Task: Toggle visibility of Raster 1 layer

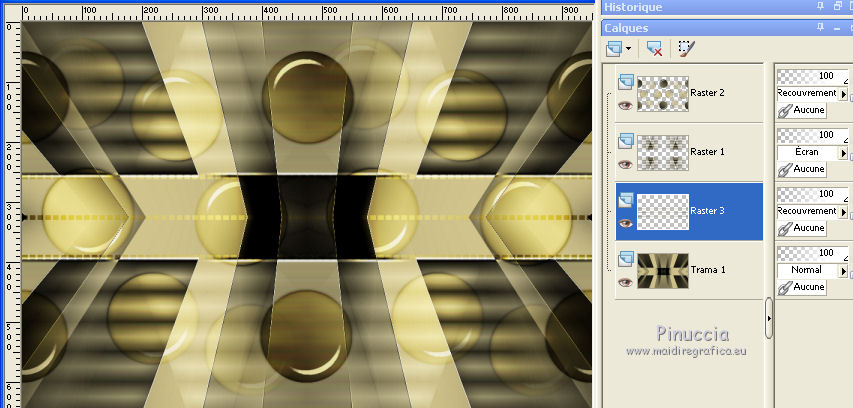Action: click(626, 164)
